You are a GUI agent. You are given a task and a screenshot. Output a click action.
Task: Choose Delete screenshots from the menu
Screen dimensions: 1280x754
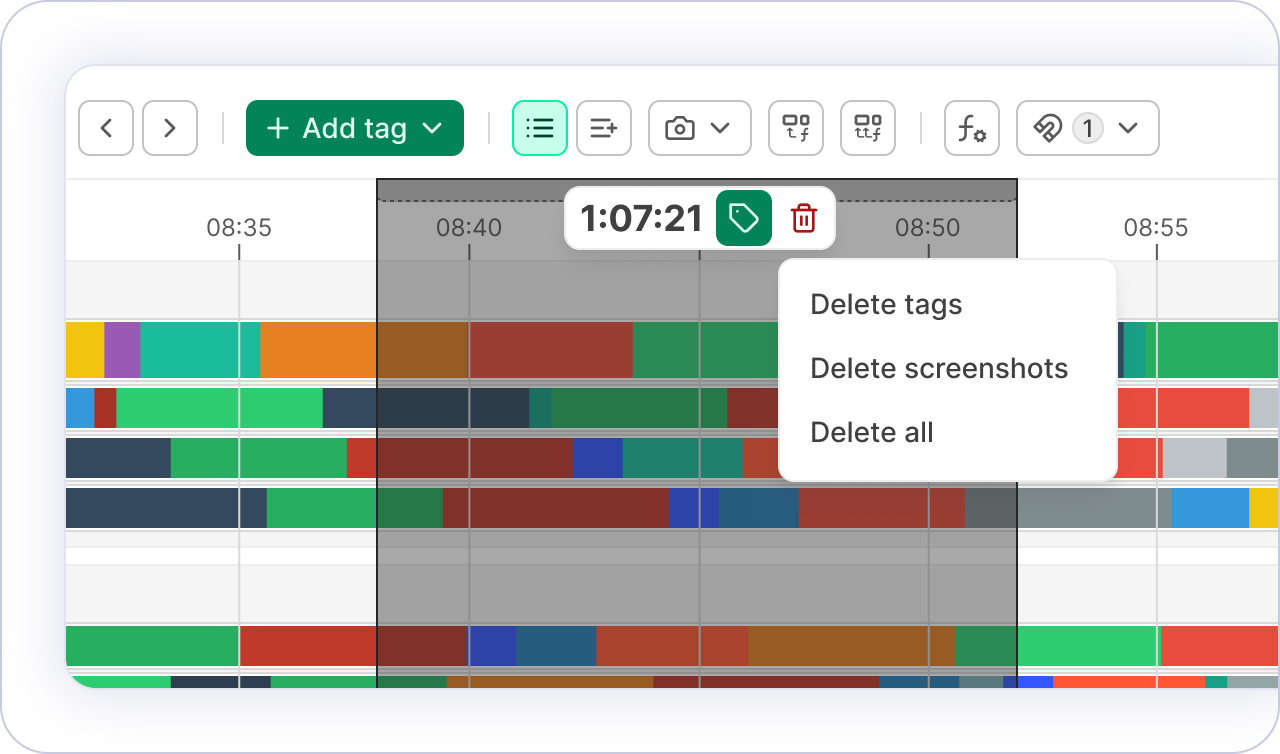(x=939, y=368)
